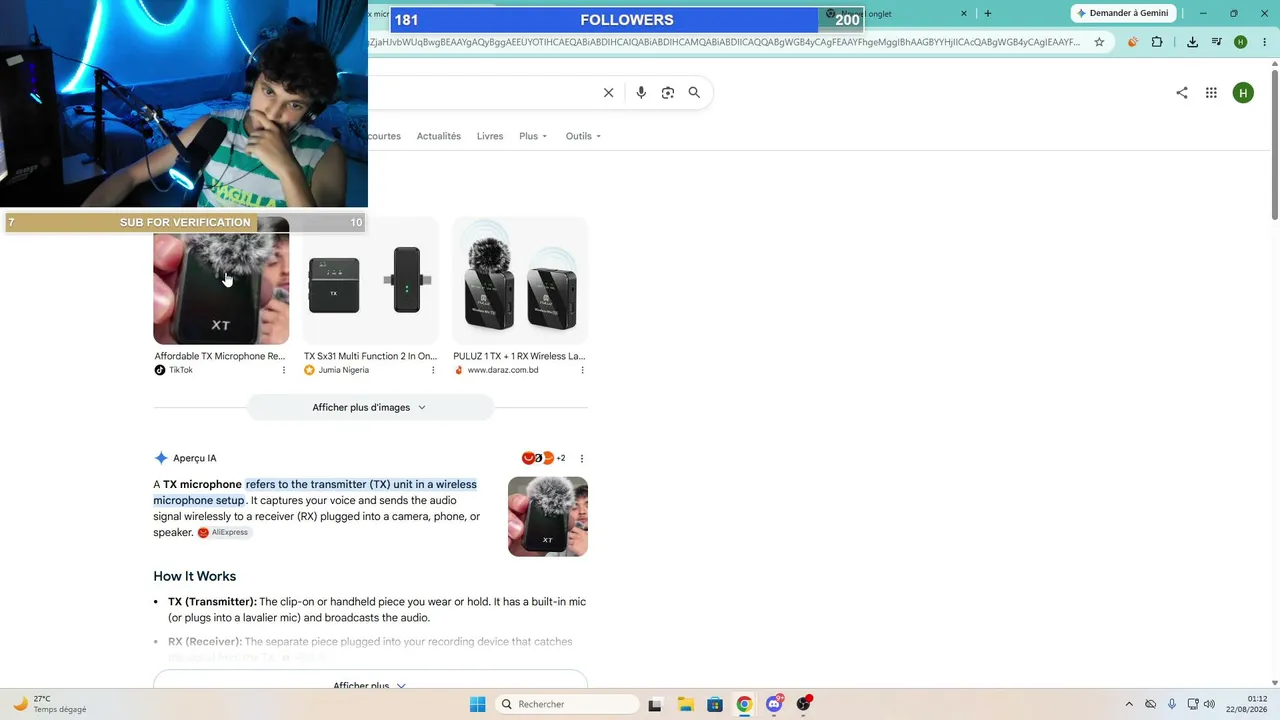
Task: Click the tray microphone icon
Action: pos(1172,704)
